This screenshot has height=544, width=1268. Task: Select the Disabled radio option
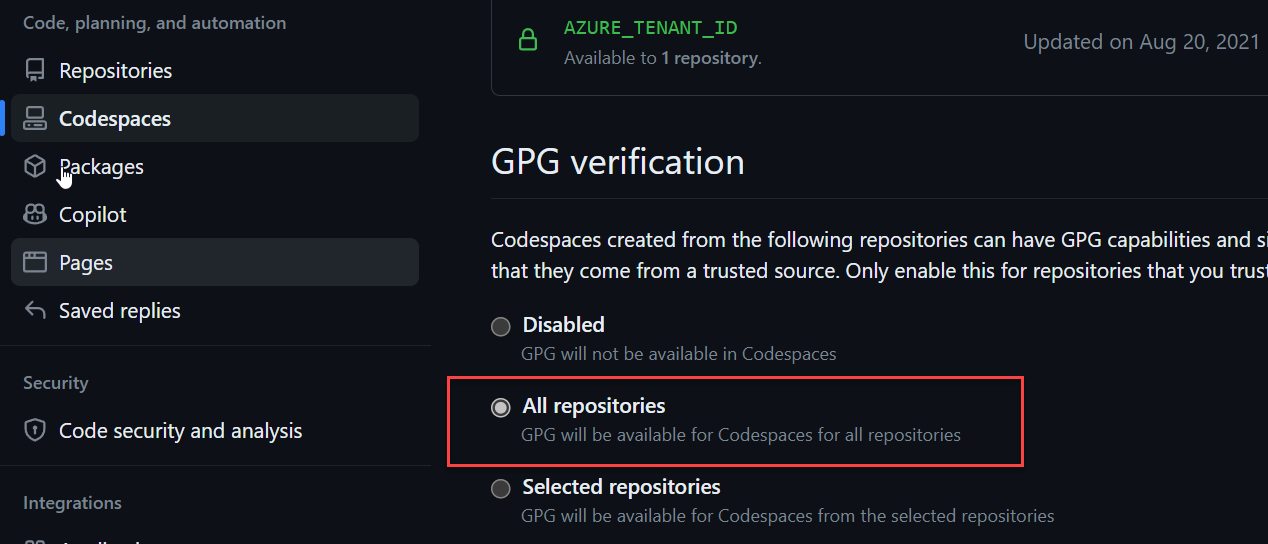click(500, 326)
